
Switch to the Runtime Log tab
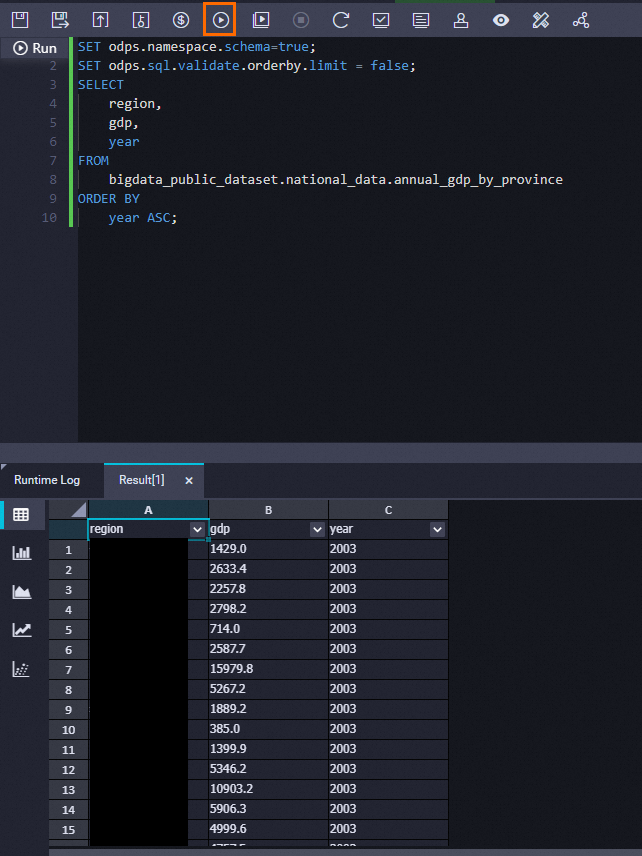pyautogui.click(x=47, y=480)
